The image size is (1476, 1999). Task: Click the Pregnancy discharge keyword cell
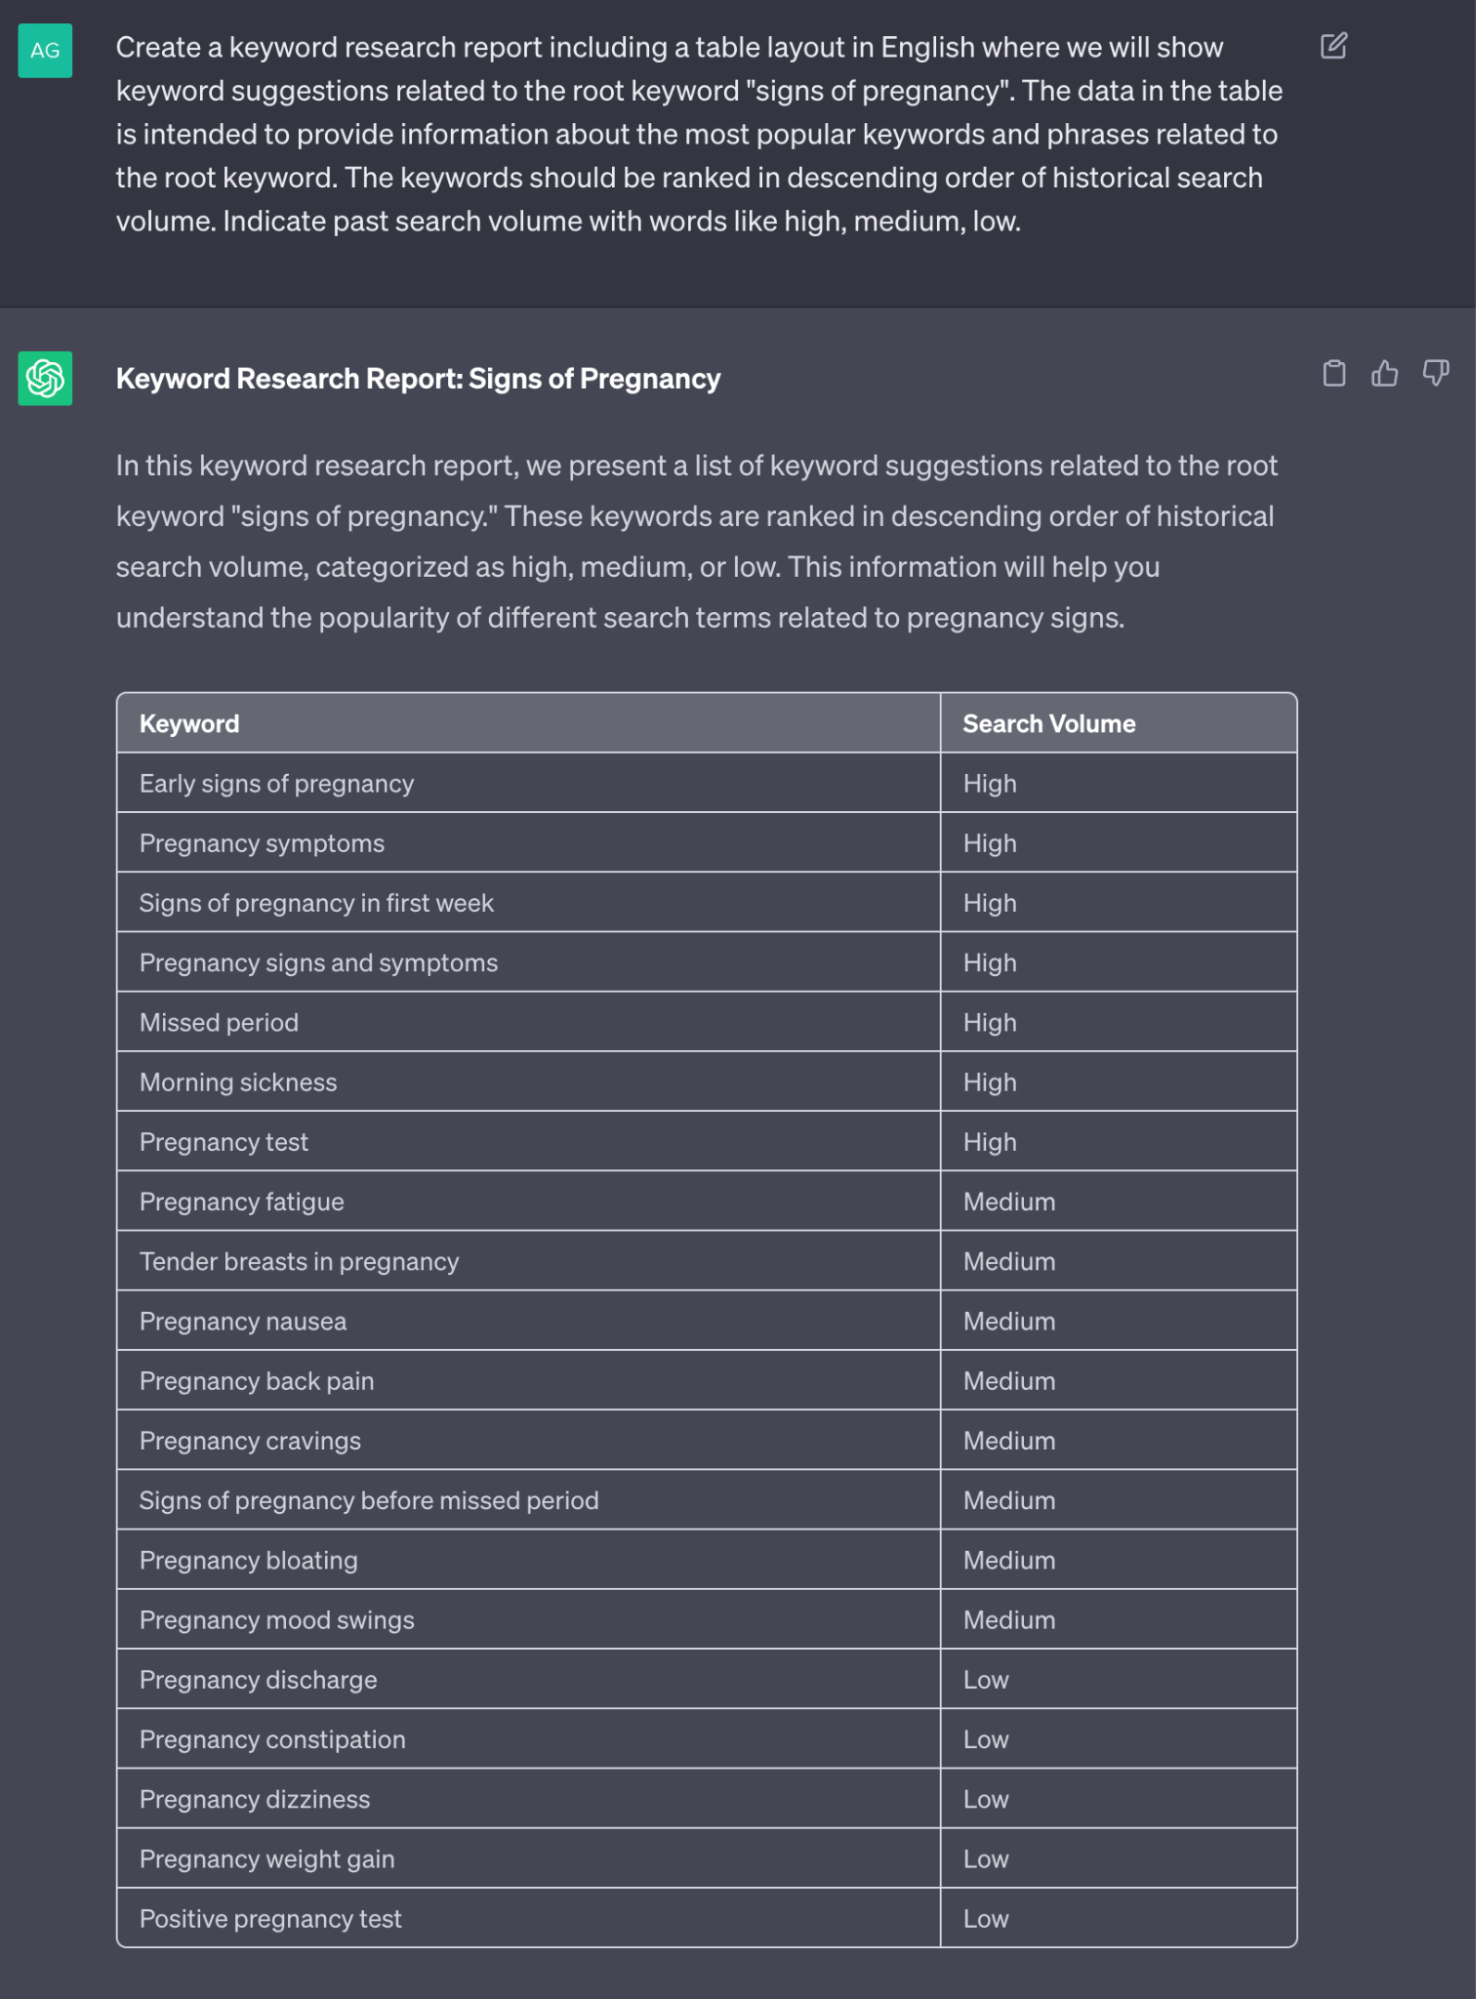pos(528,1680)
